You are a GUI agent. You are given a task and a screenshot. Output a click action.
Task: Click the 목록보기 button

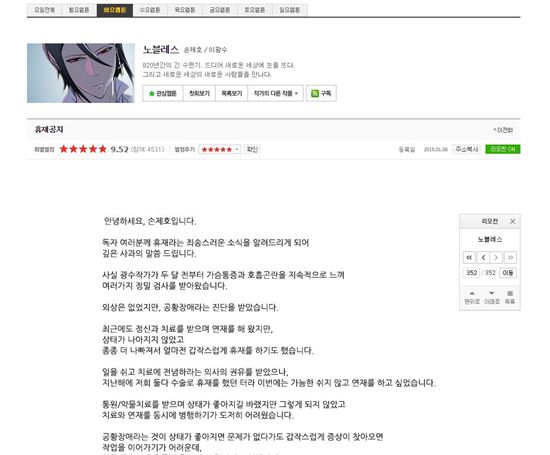click(232, 93)
